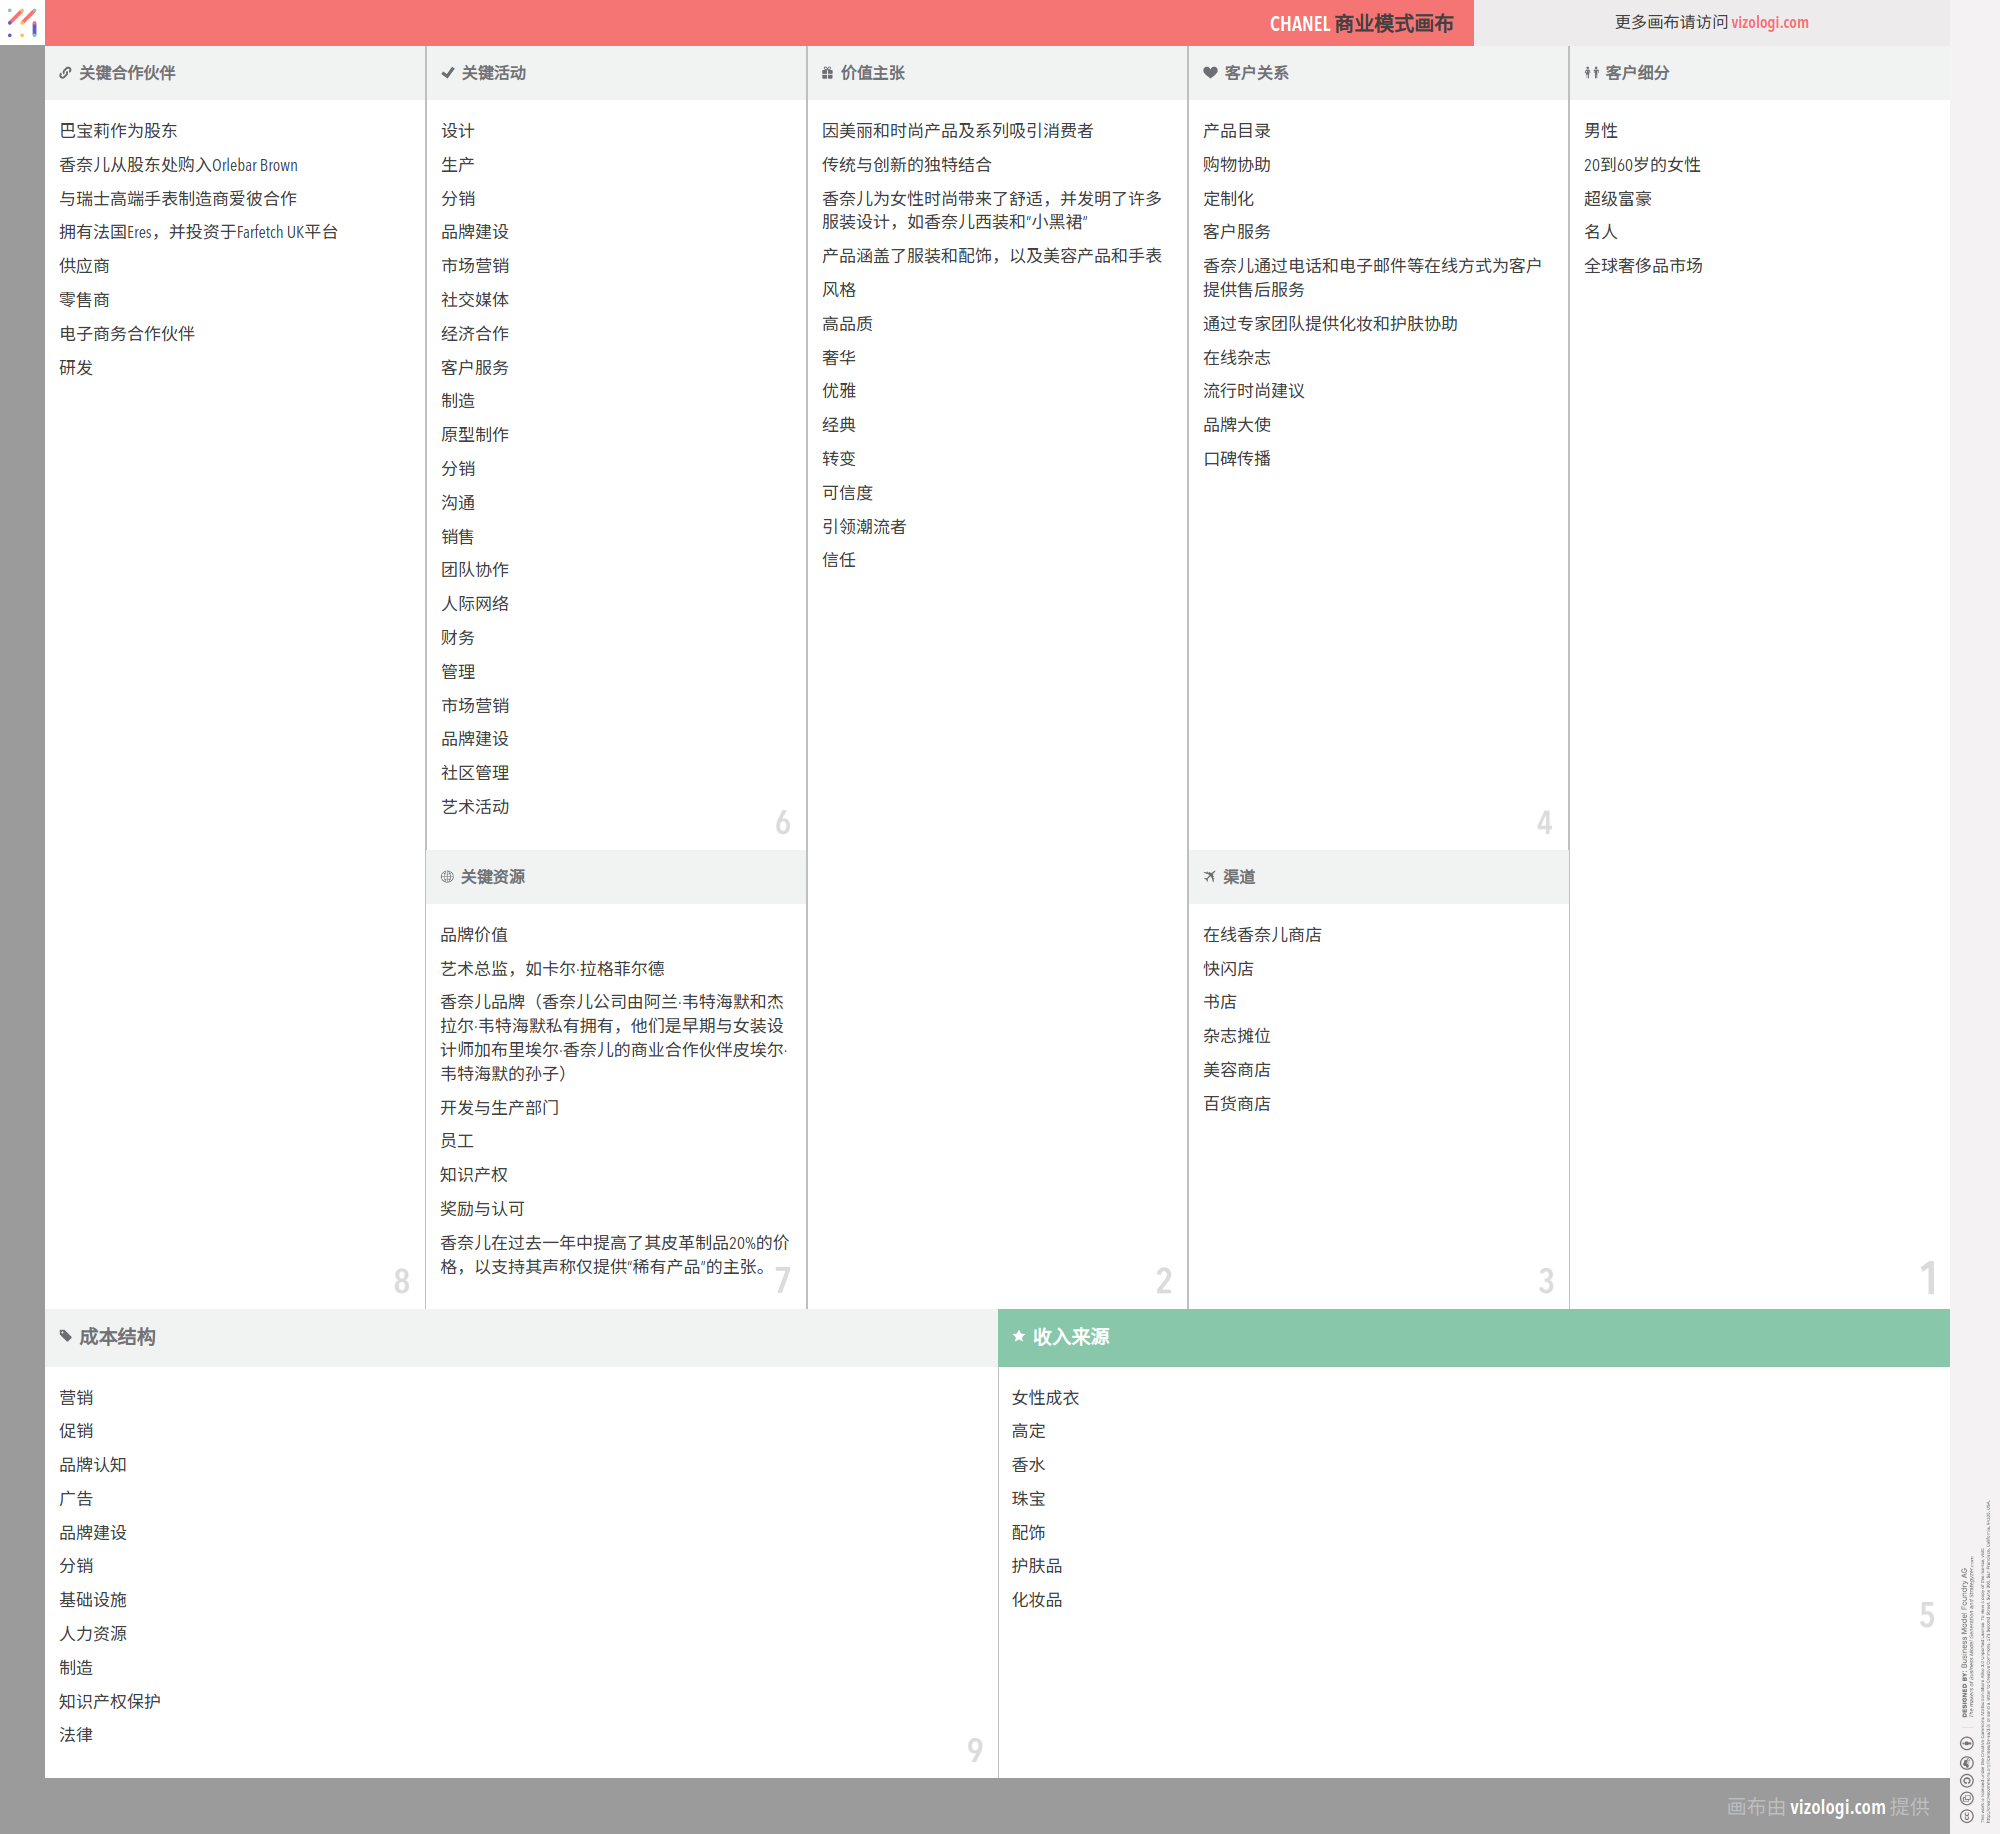Click the gift icon beside 价值主张

[827, 73]
